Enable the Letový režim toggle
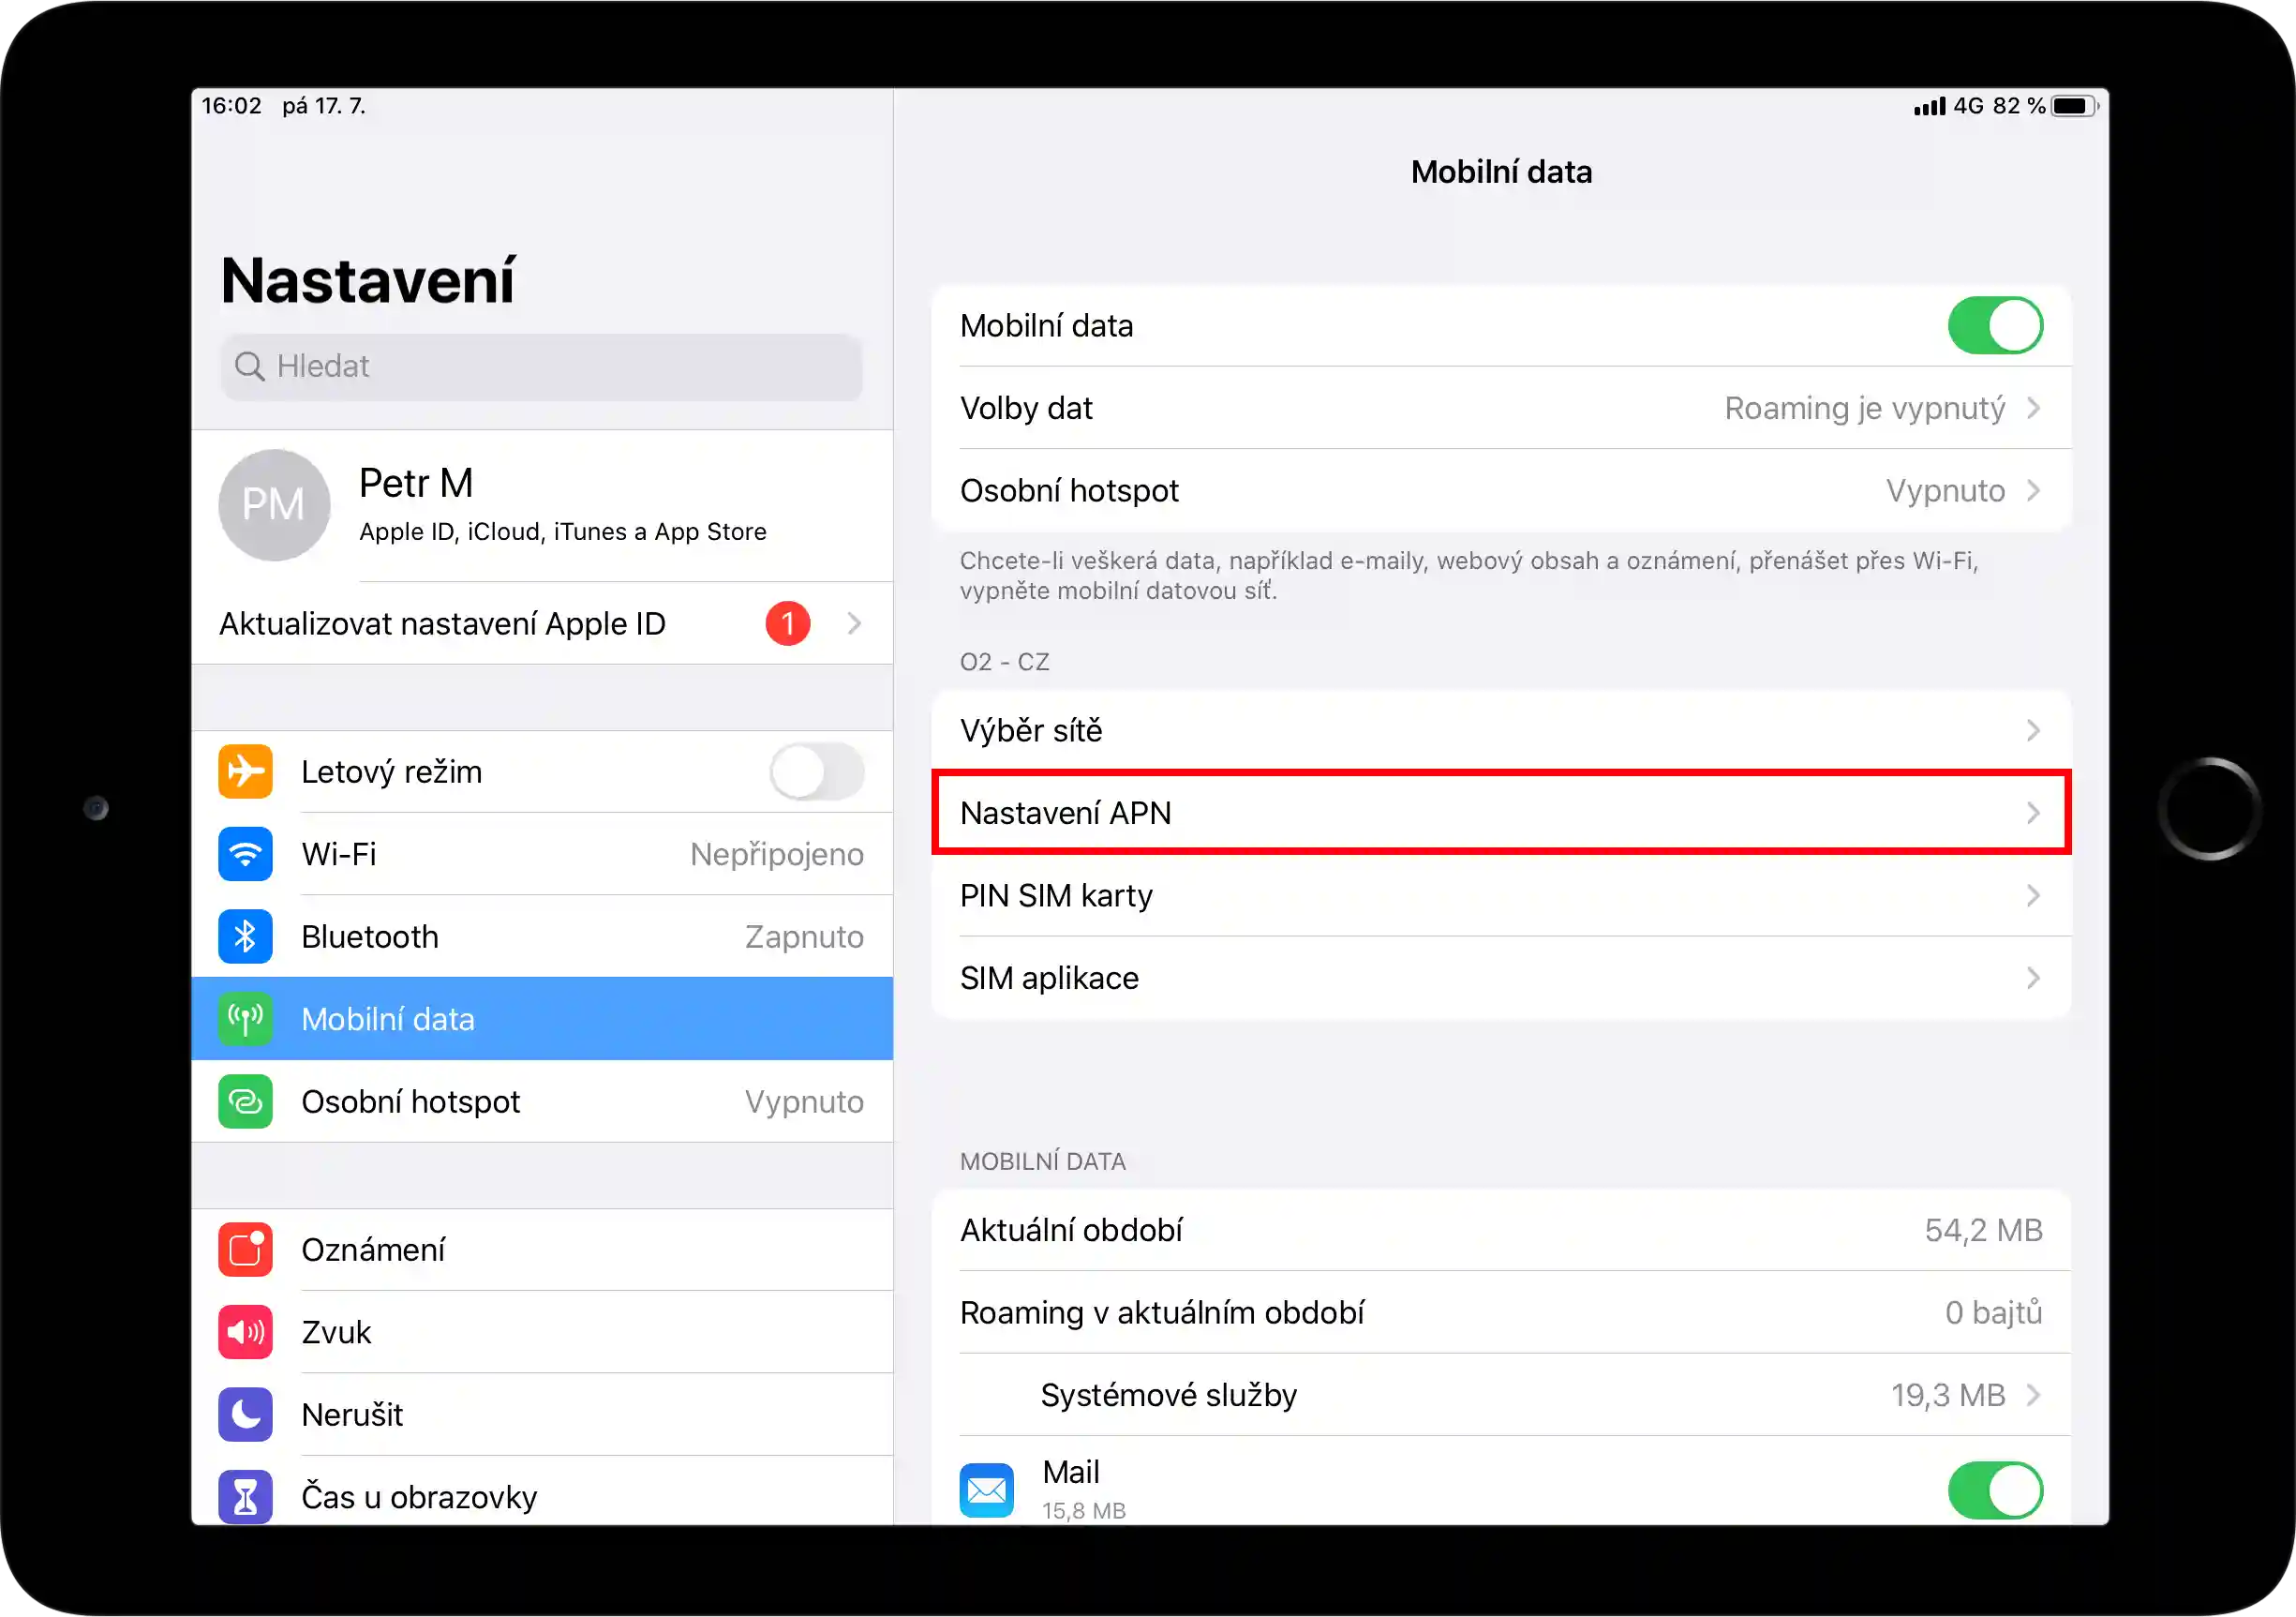 coord(816,771)
